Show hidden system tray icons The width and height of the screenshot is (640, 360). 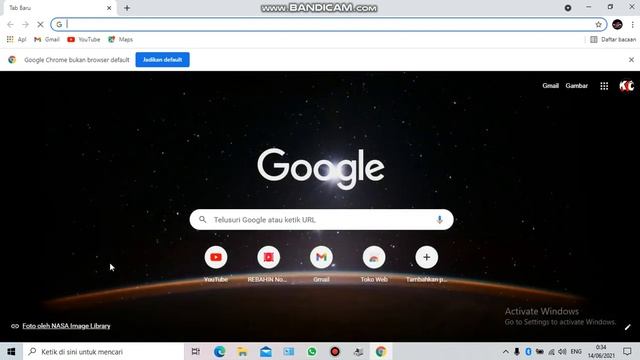(505, 351)
